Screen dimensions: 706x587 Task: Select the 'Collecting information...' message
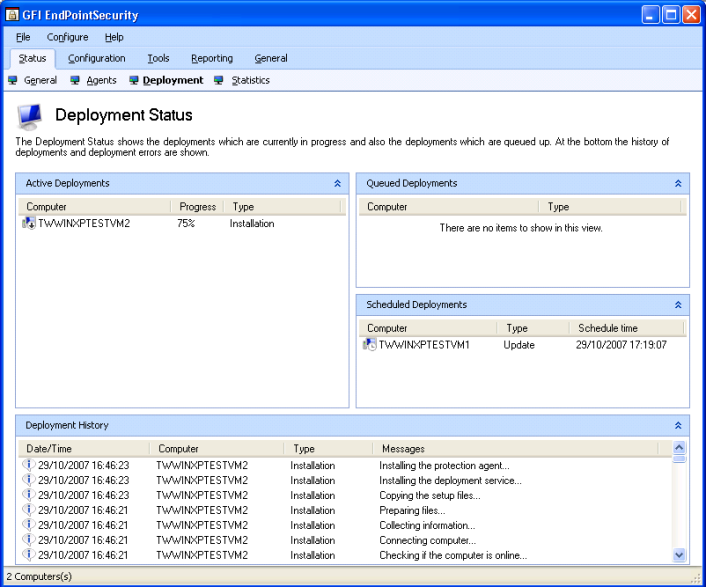(427, 525)
